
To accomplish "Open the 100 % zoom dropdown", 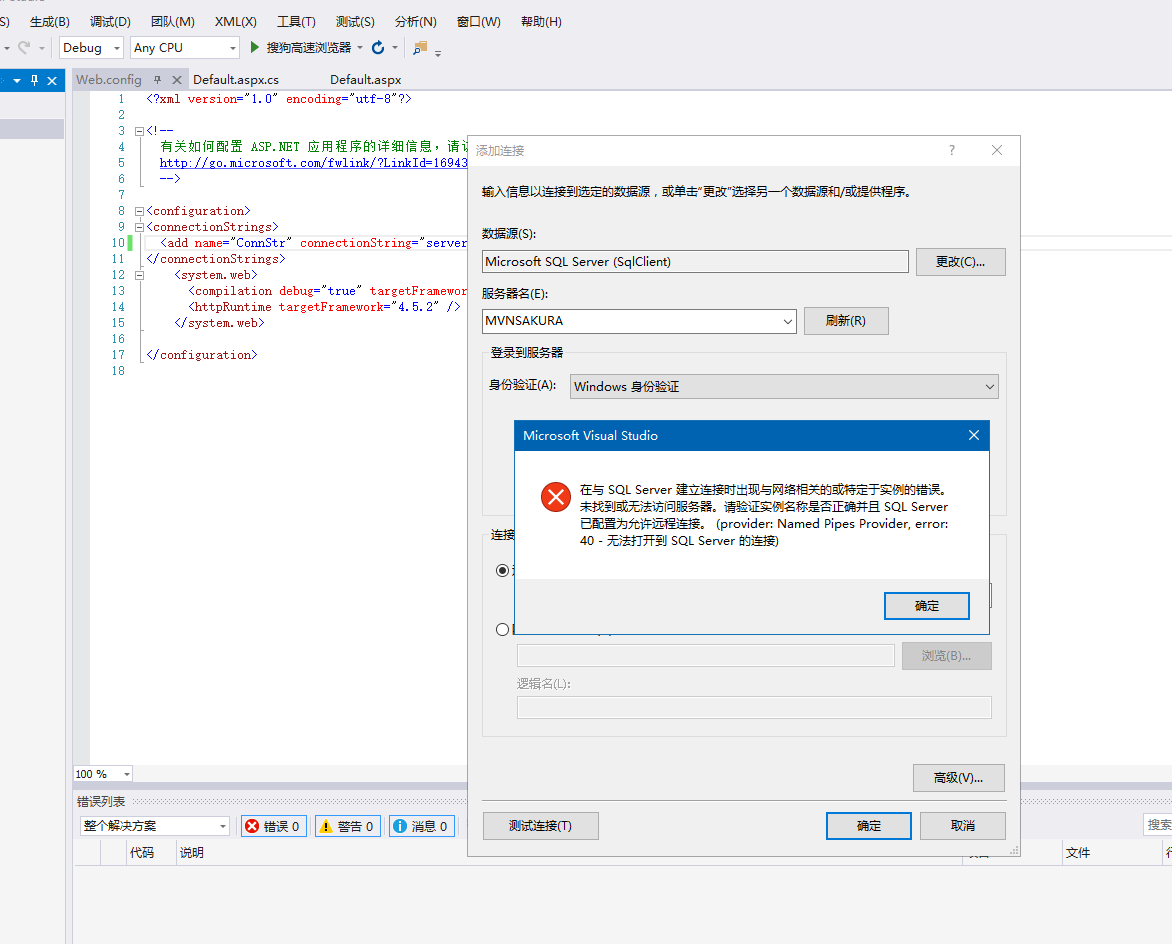I will pyautogui.click(x=126, y=774).
